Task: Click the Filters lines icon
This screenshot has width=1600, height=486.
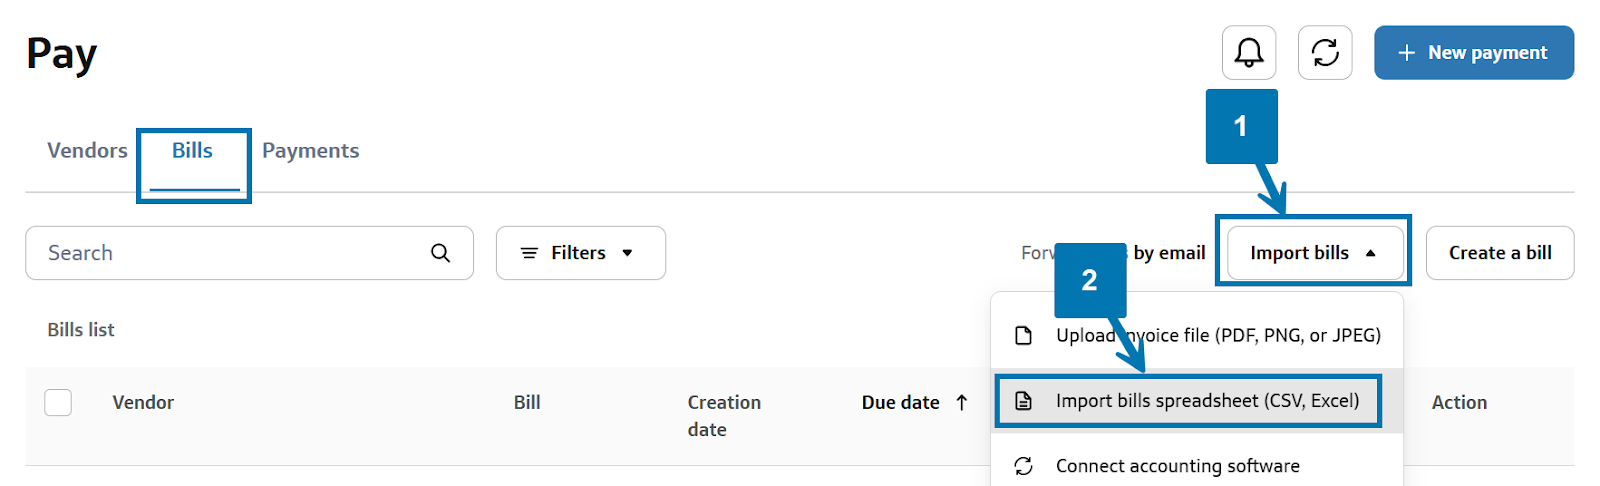Action: [529, 253]
